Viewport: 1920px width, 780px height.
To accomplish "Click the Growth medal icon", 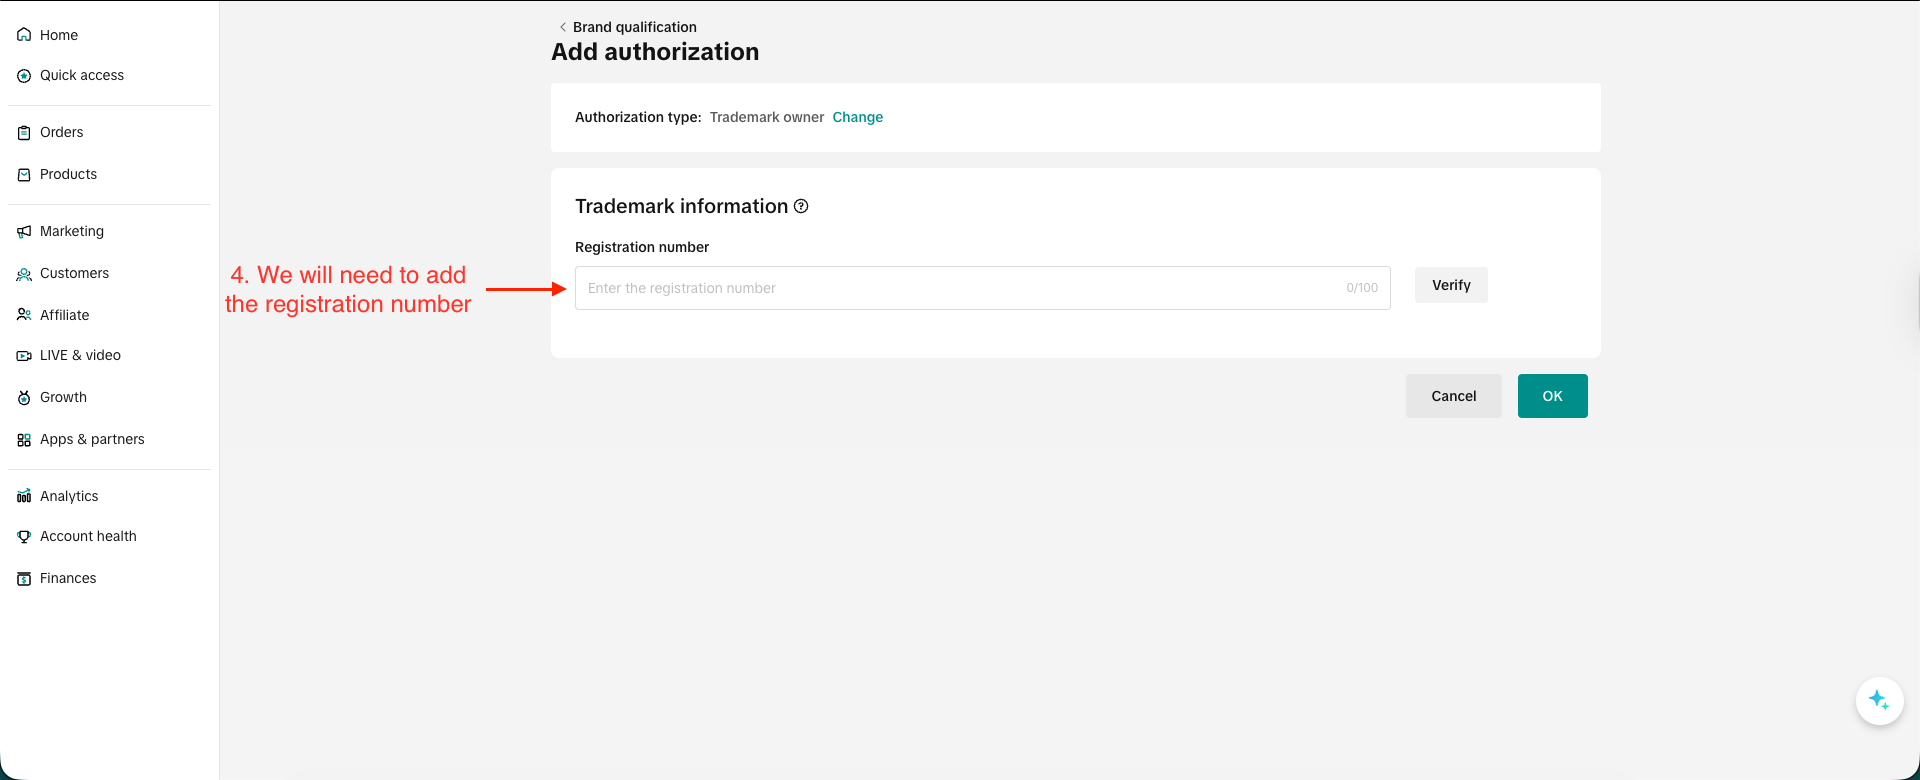I will coord(24,398).
